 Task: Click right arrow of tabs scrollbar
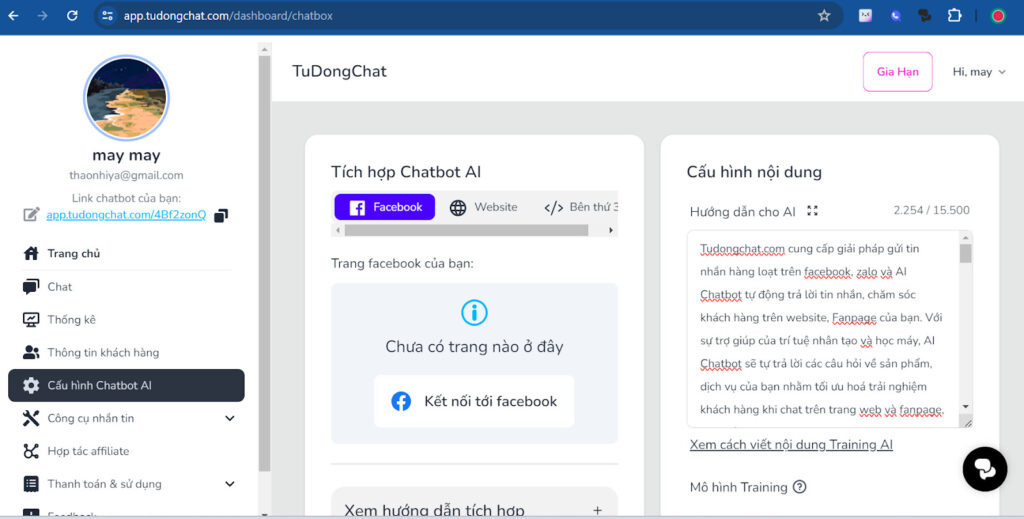click(x=611, y=230)
